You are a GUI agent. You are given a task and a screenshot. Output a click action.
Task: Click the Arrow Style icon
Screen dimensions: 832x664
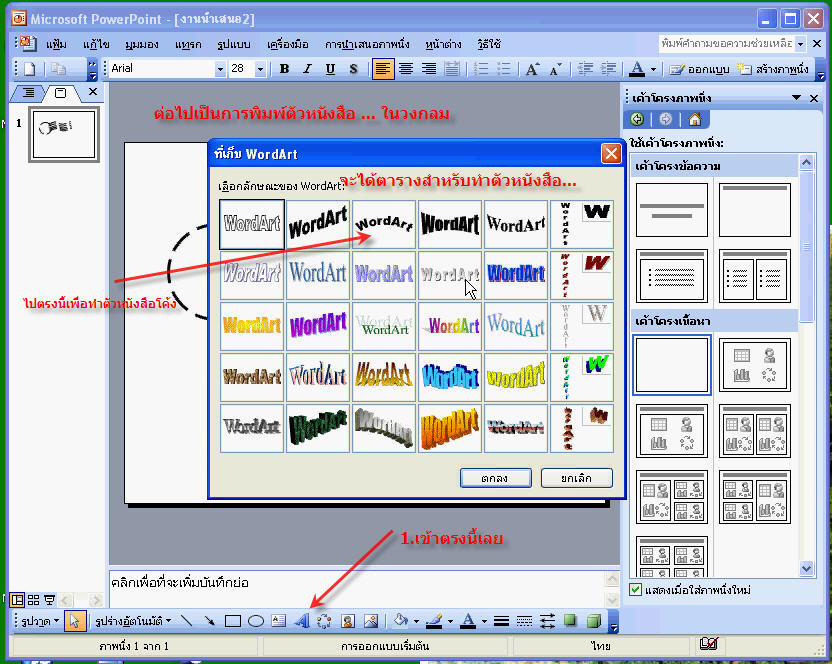pyautogui.click(x=547, y=620)
